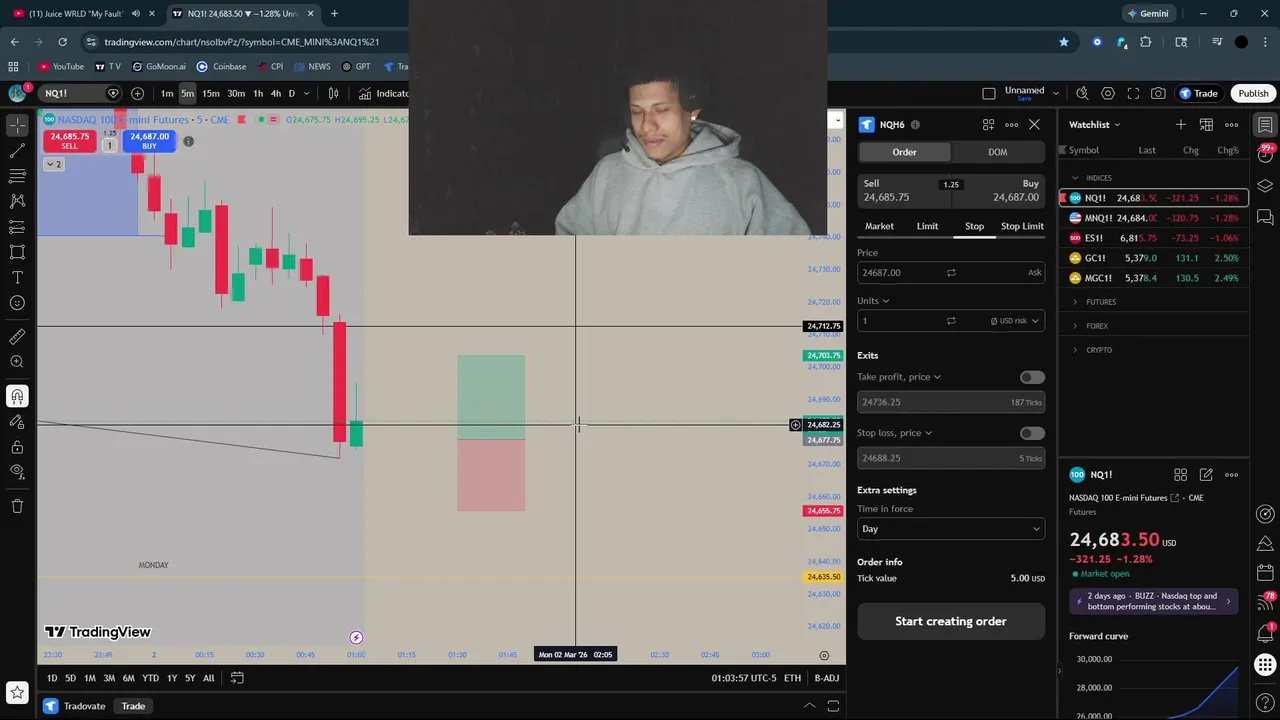Expand the CRYPTO watchlist section
This screenshot has width=1280, height=720.
[1076, 350]
